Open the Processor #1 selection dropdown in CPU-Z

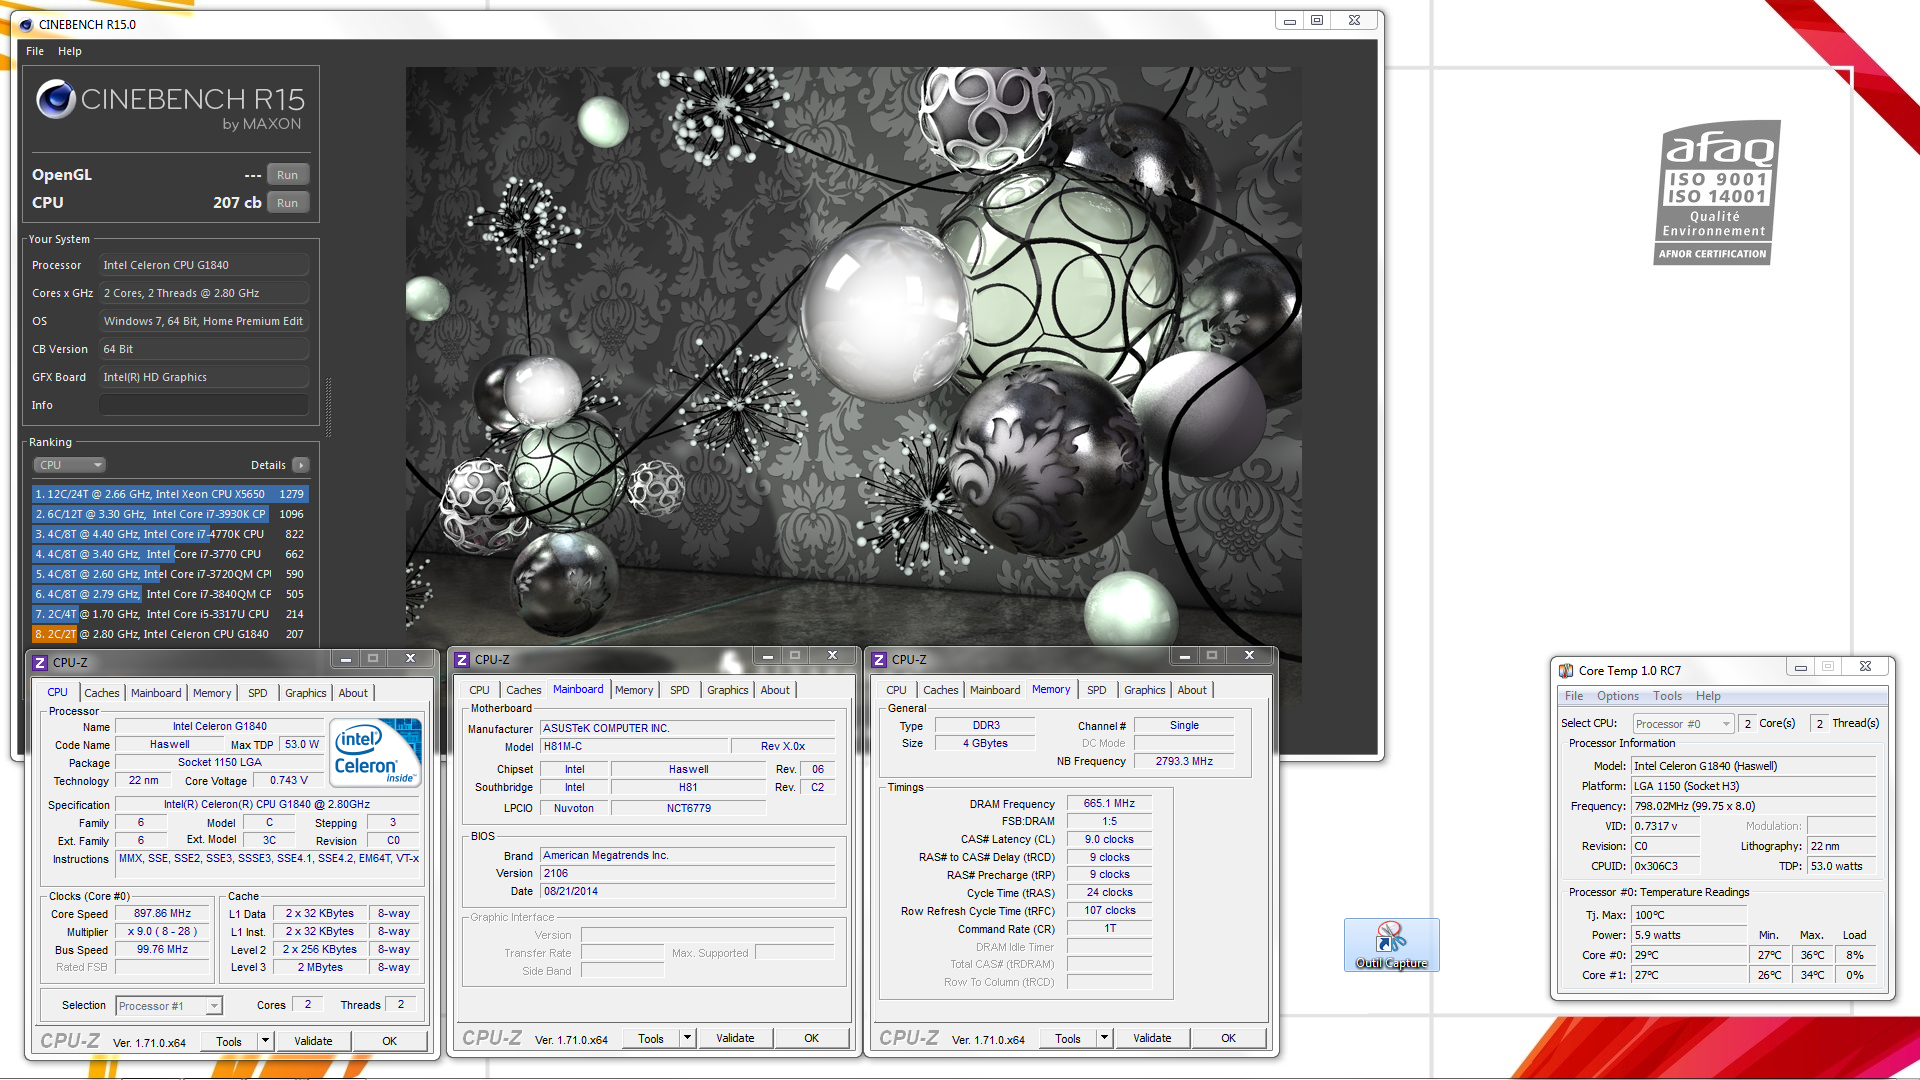[168, 1006]
